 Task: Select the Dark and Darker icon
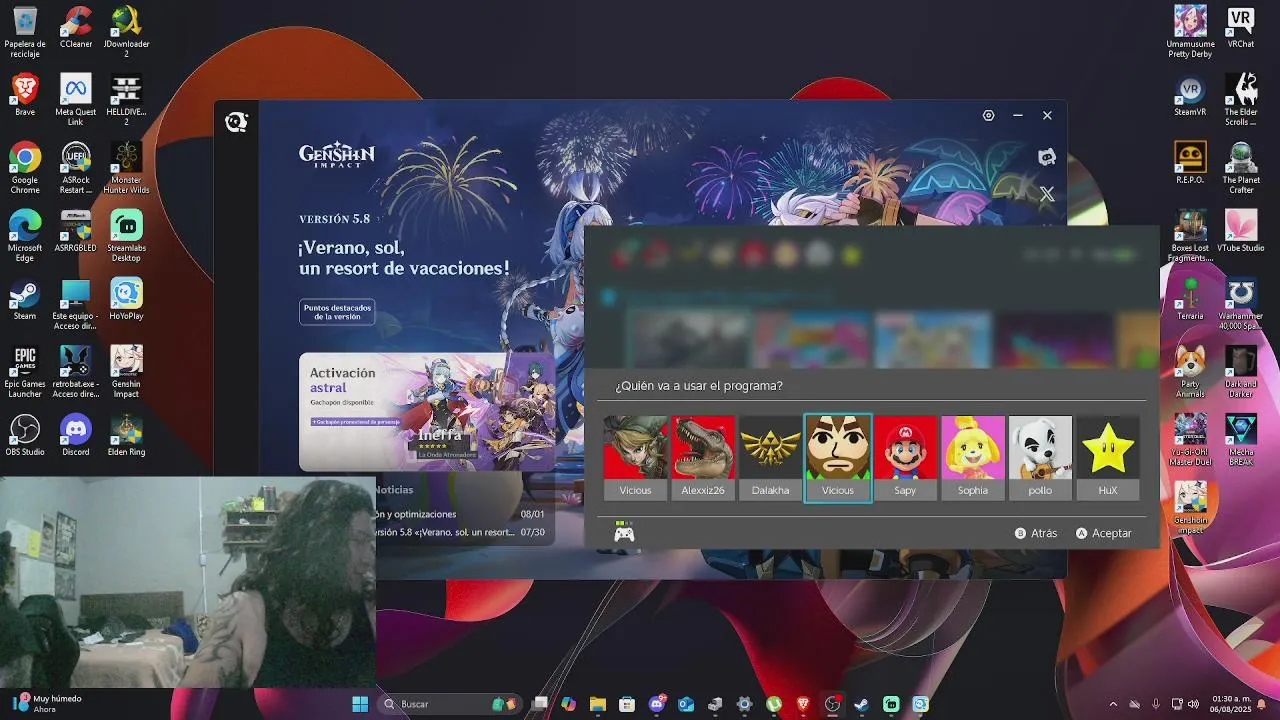coord(1241,372)
